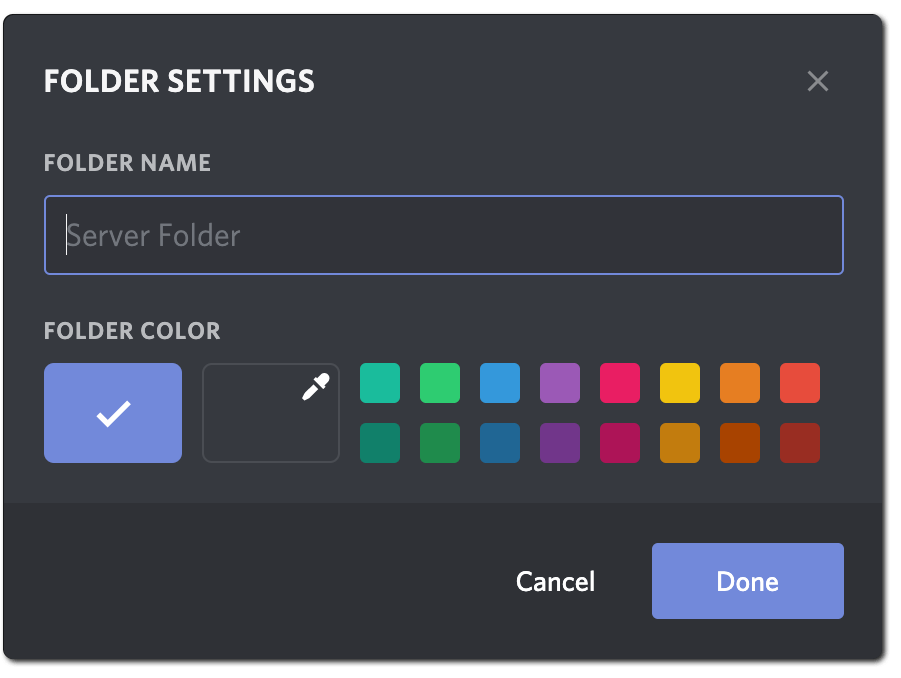The height and width of the screenshot is (678, 901).
Task: Choose the light purple color swatch
Action: click(x=560, y=383)
